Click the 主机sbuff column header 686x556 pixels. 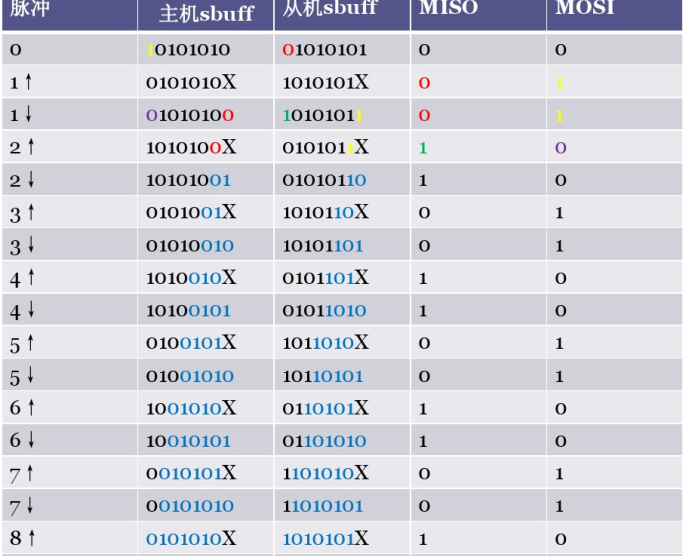click(206, 14)
